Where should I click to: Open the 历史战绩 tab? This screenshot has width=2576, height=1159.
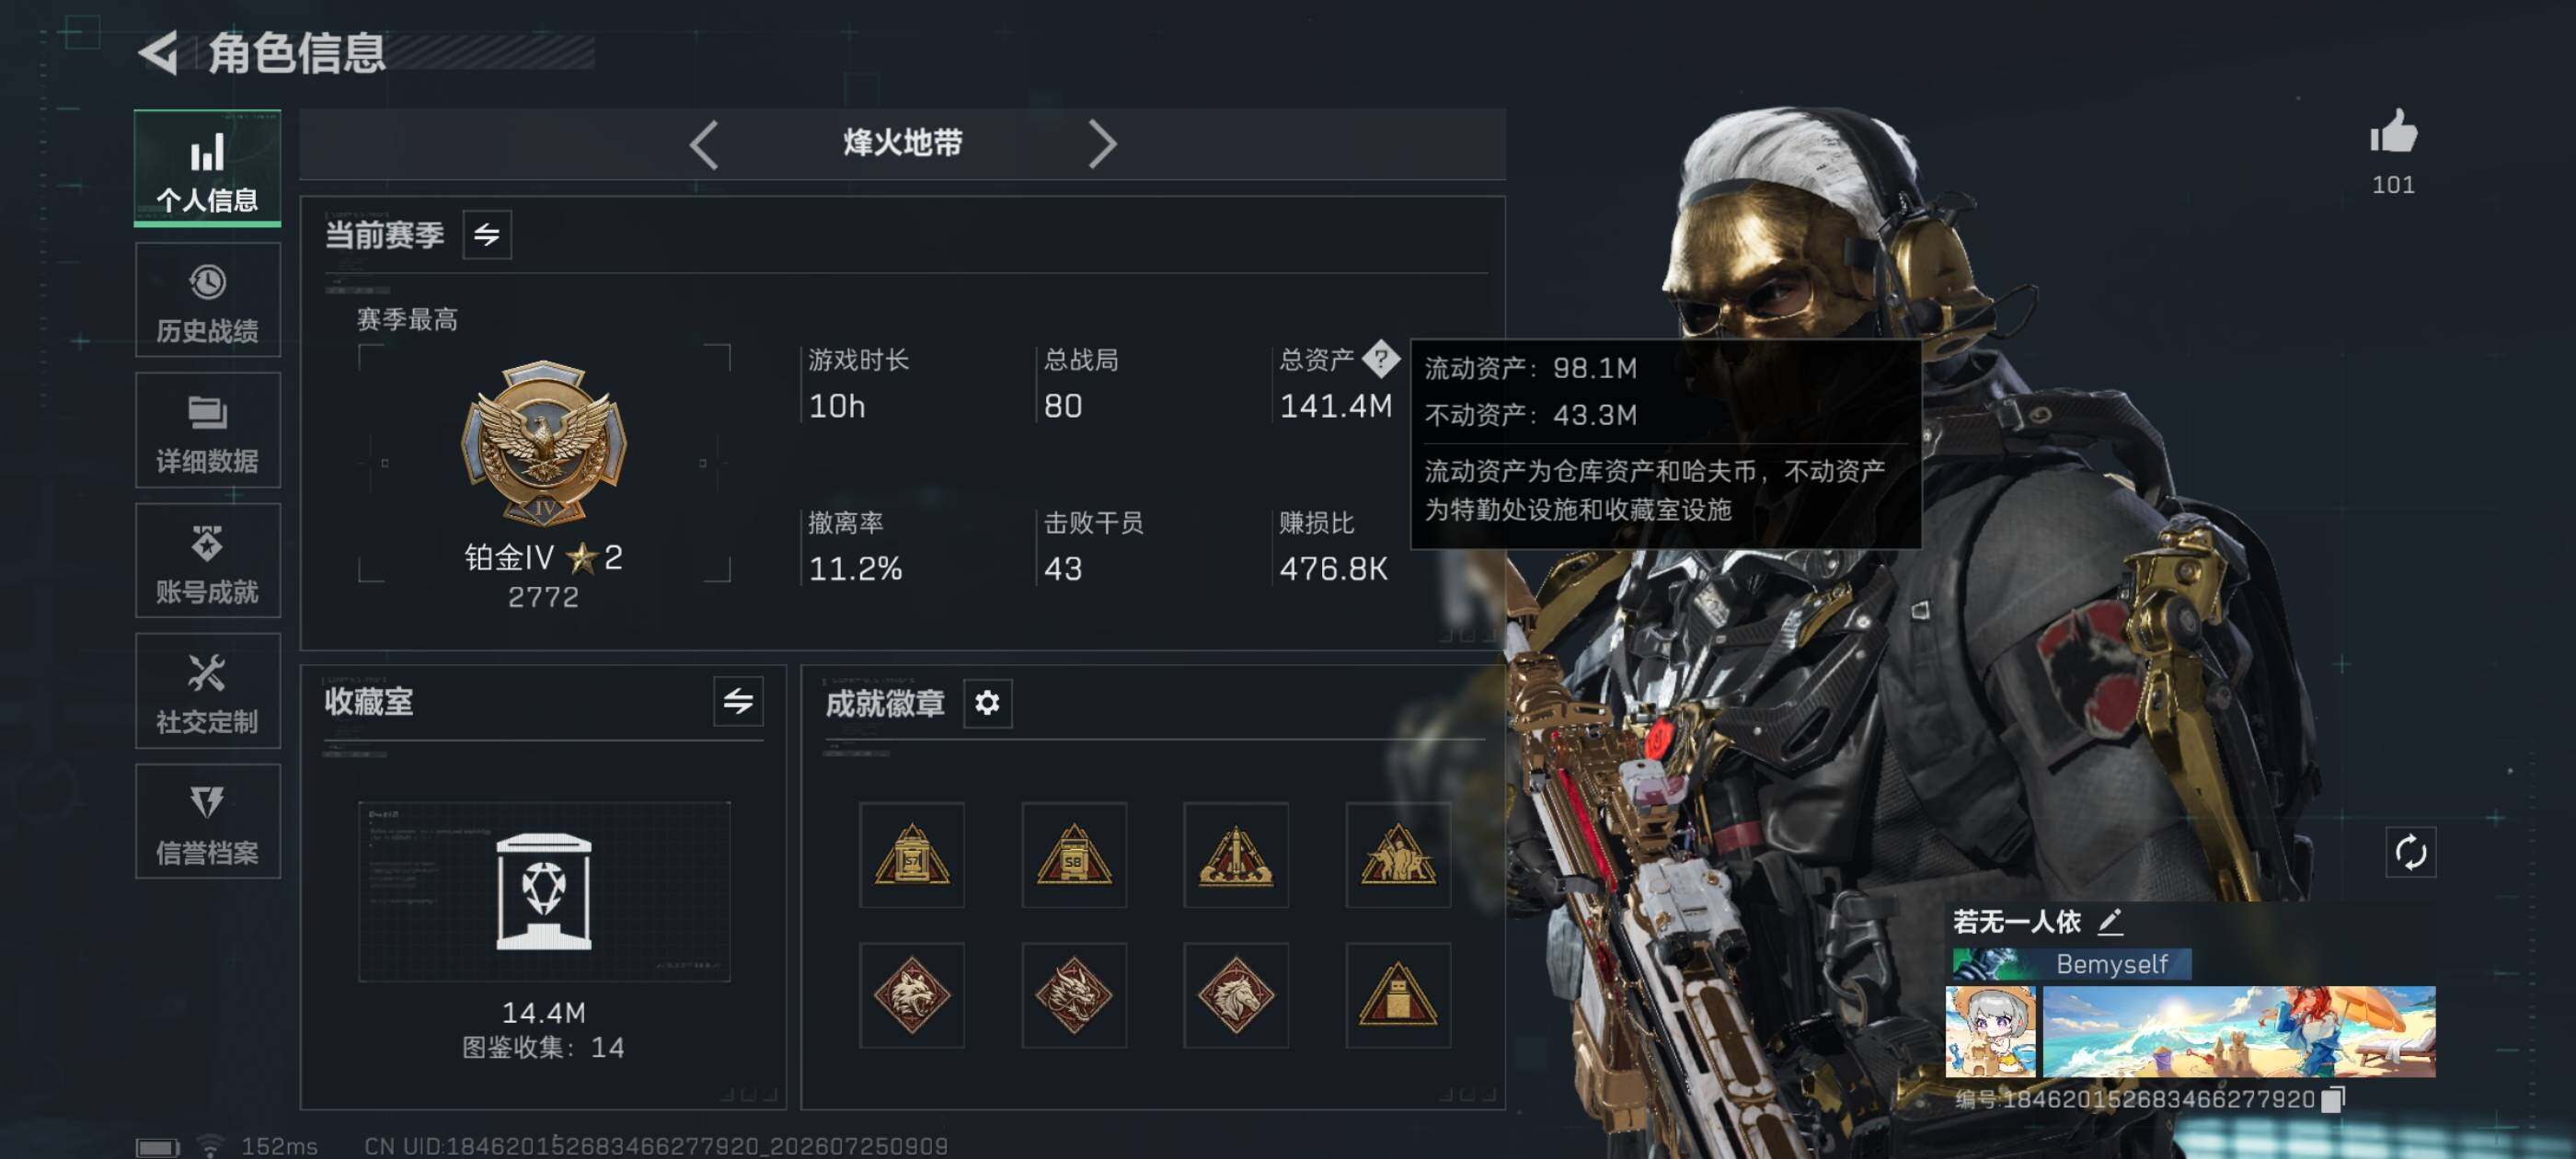click(x=208, y=300)
